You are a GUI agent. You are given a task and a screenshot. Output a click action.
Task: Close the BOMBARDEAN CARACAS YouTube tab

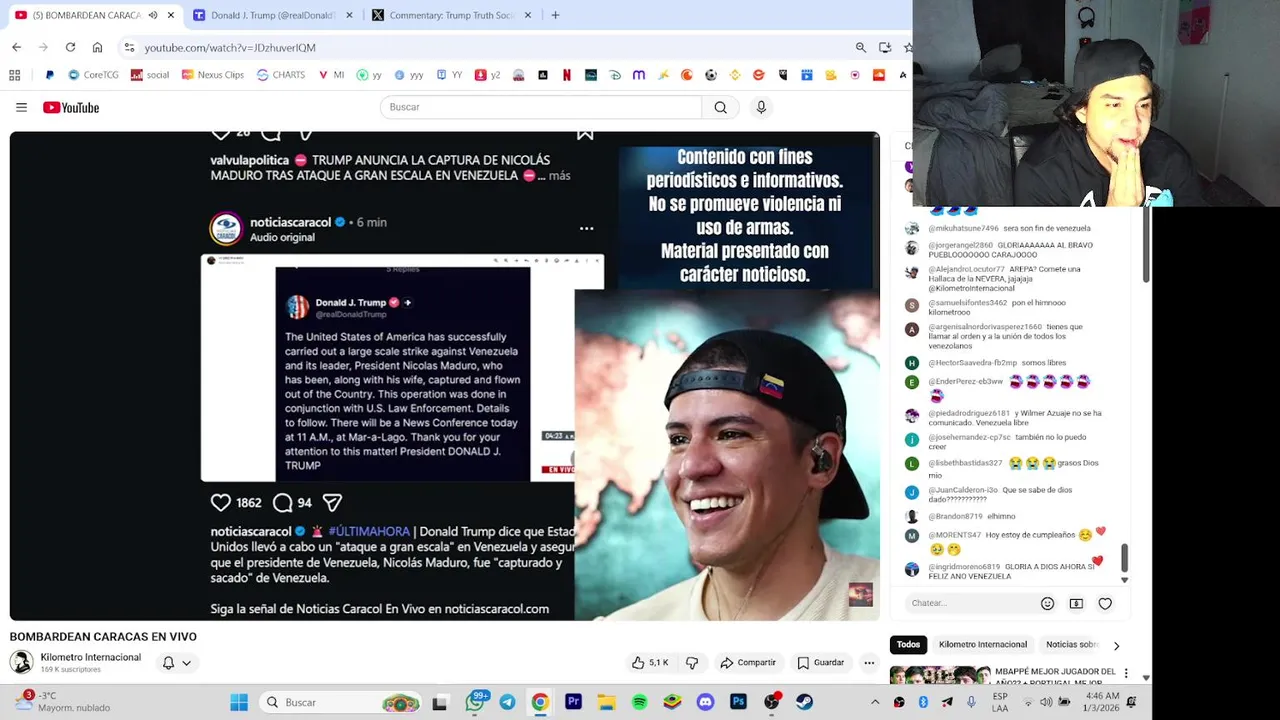click(171, 15)
